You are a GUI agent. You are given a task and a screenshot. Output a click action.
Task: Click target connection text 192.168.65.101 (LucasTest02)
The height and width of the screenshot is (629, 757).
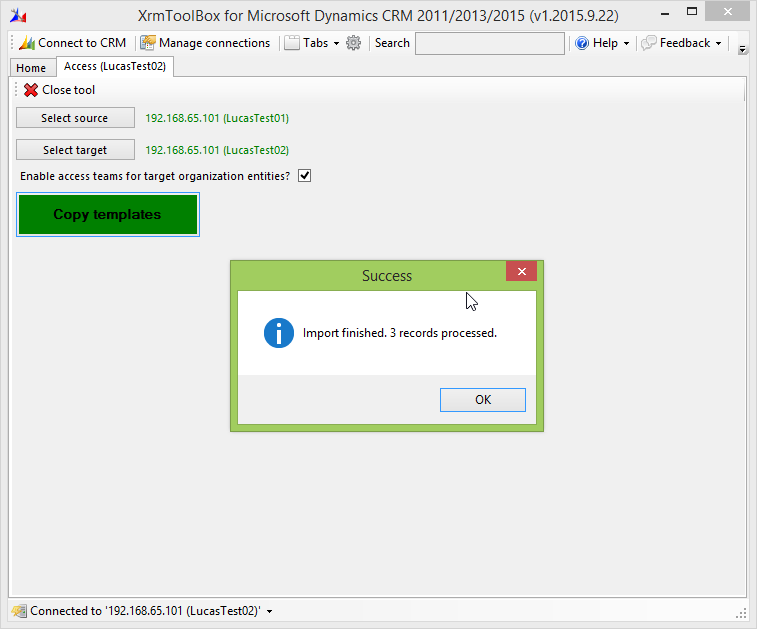click(217, 150)
